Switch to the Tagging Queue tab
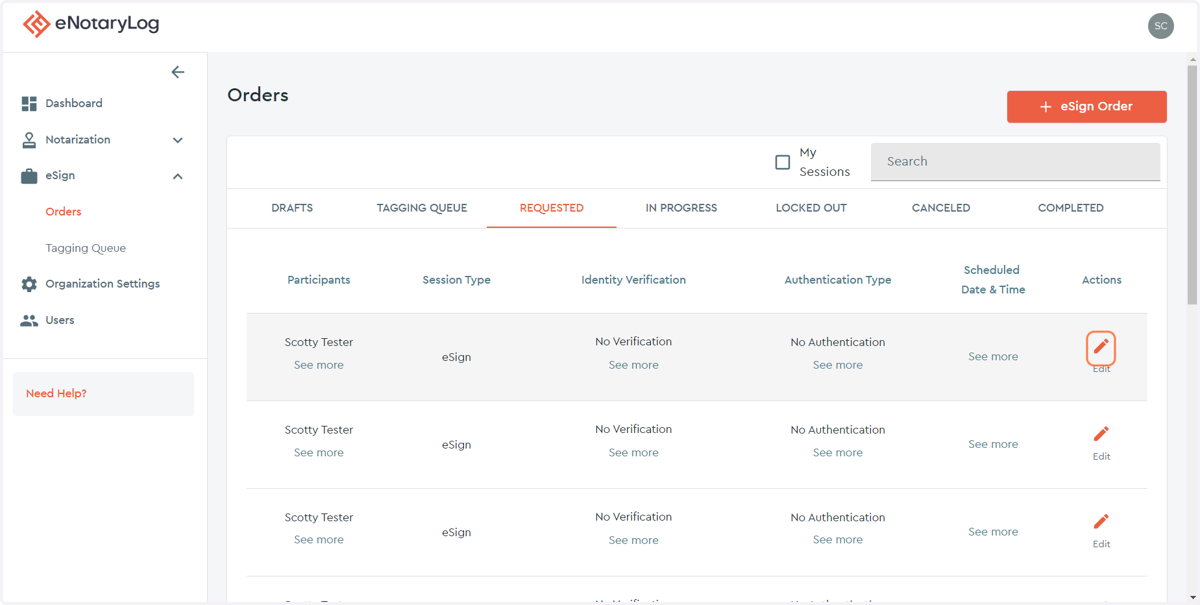 tap(422, 208)
